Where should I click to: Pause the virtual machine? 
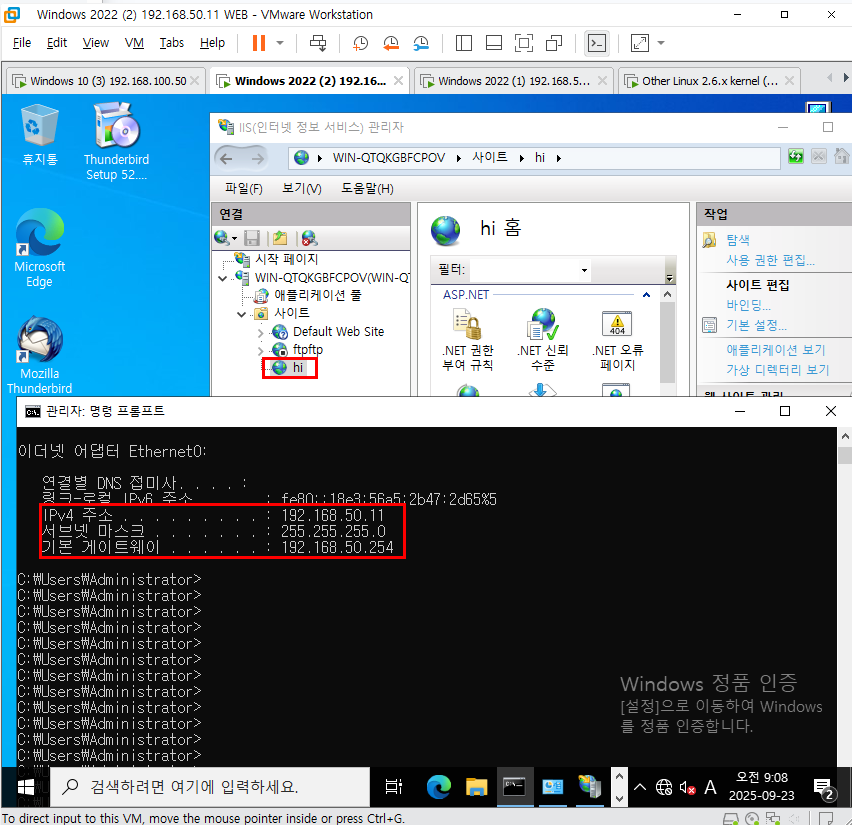click(259, 43)
